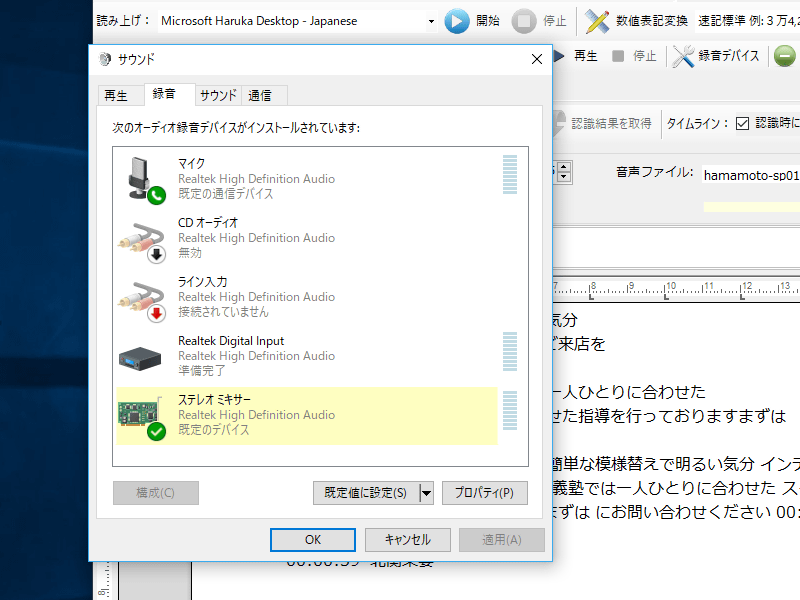This screenshot has width=800, height=600.
Task: Toggle the 認識時 checkbox beside タイムライン
Action: [x=742, y=123]
